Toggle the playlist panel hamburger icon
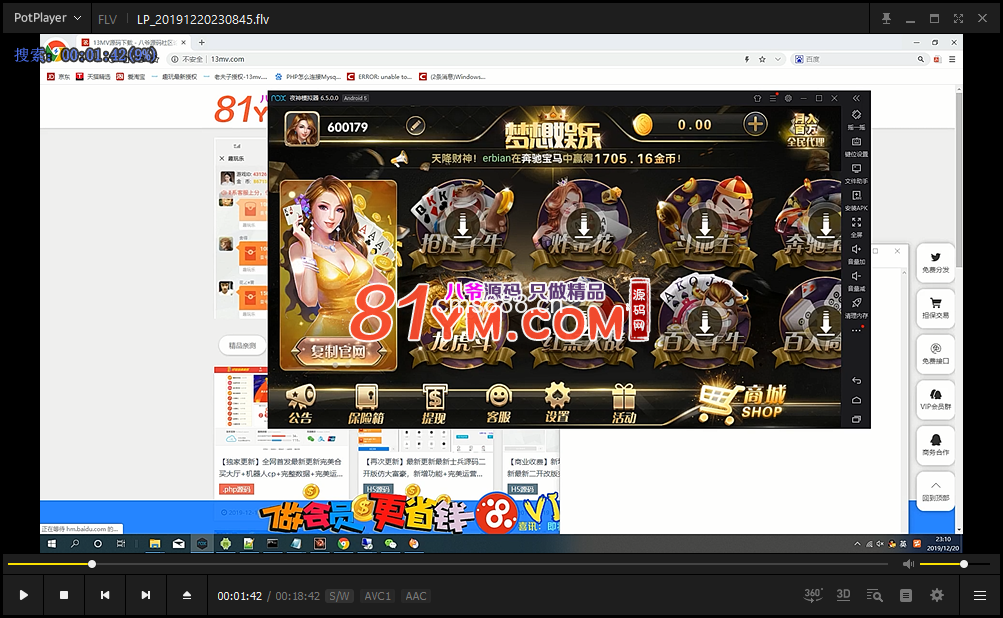The image size is (1003, 618). [979, 596]
